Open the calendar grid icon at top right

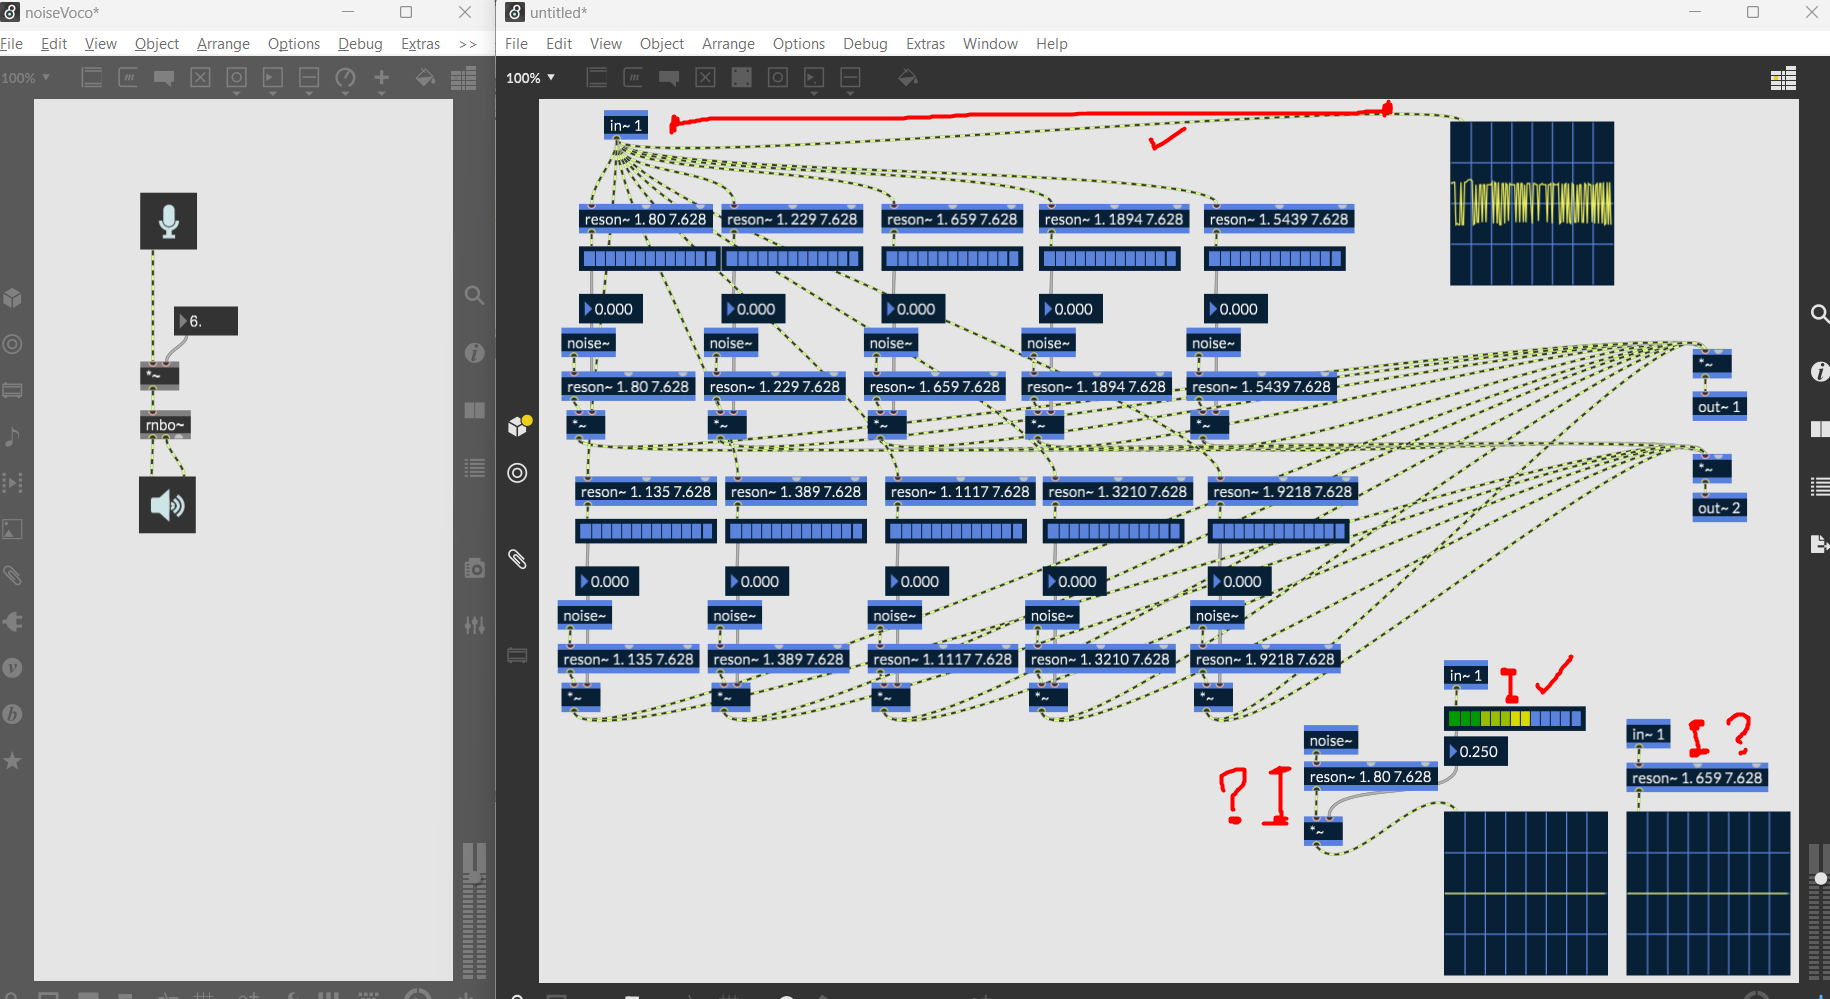point(1783,79)
